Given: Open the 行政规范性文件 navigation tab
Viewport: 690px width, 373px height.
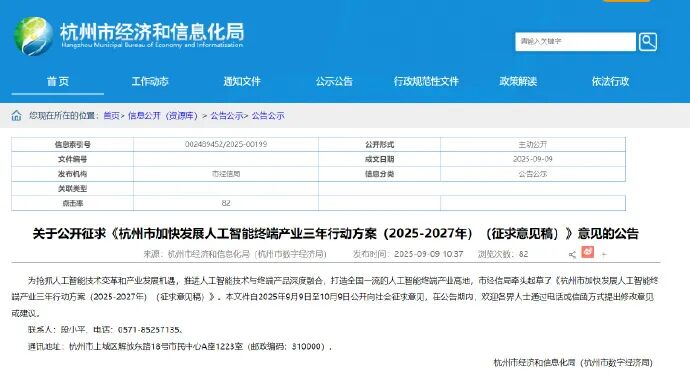Looking at the screenshot, I should (x=426, y=81).
